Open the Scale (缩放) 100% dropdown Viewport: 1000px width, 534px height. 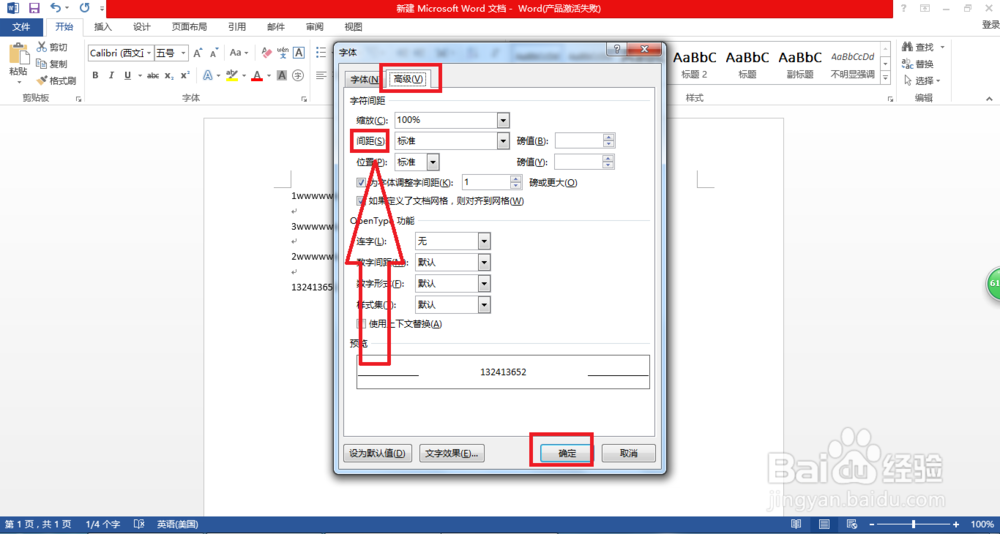click(x=503, y=120)
